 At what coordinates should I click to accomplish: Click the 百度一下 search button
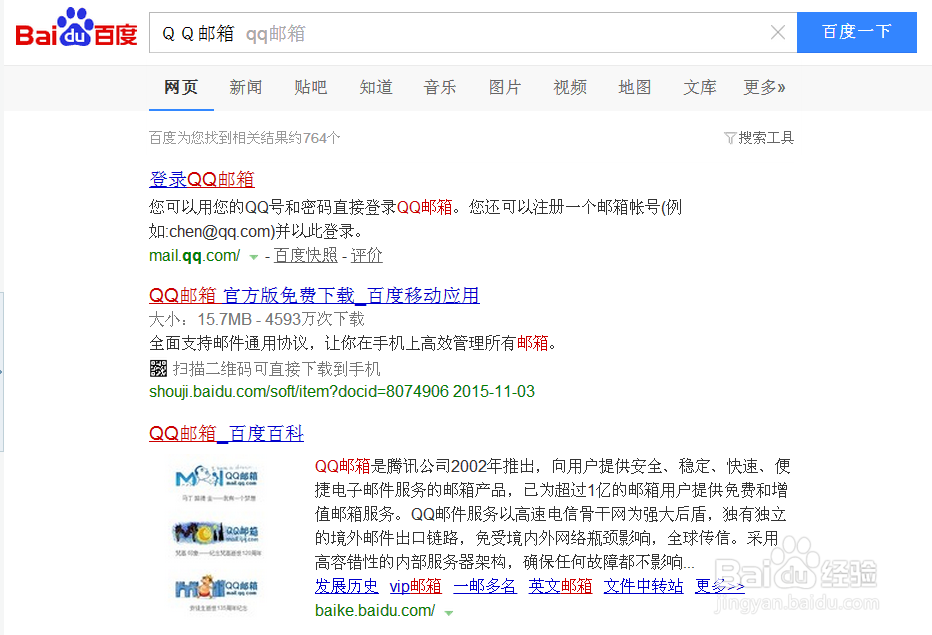tap(857, 32)
